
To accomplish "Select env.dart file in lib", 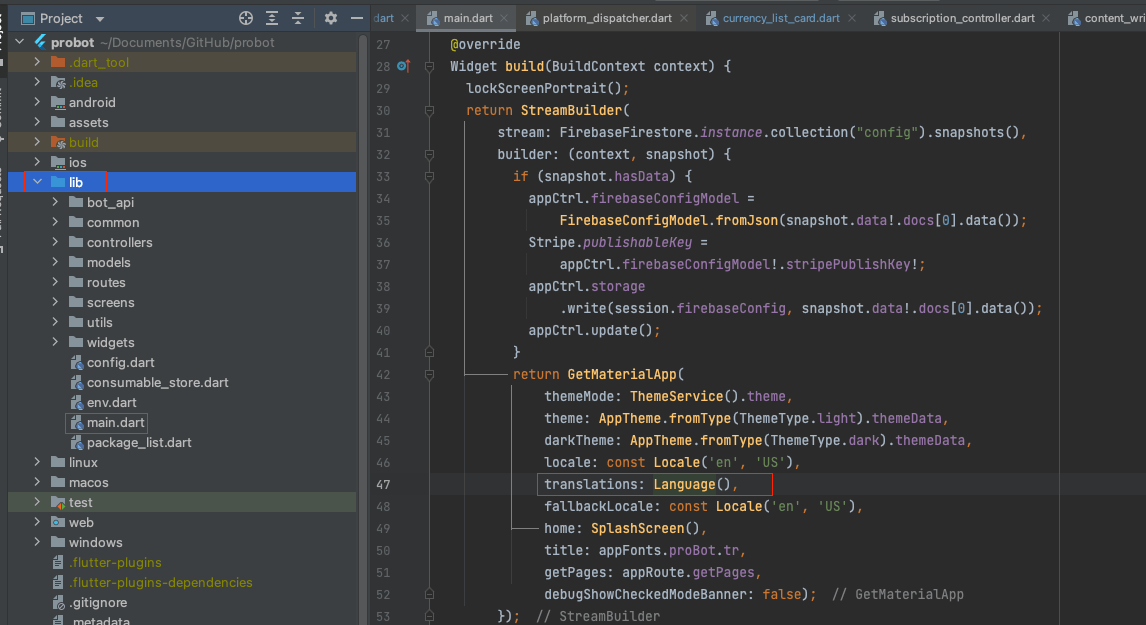I will pyautogui.click(x=111, y=402).
